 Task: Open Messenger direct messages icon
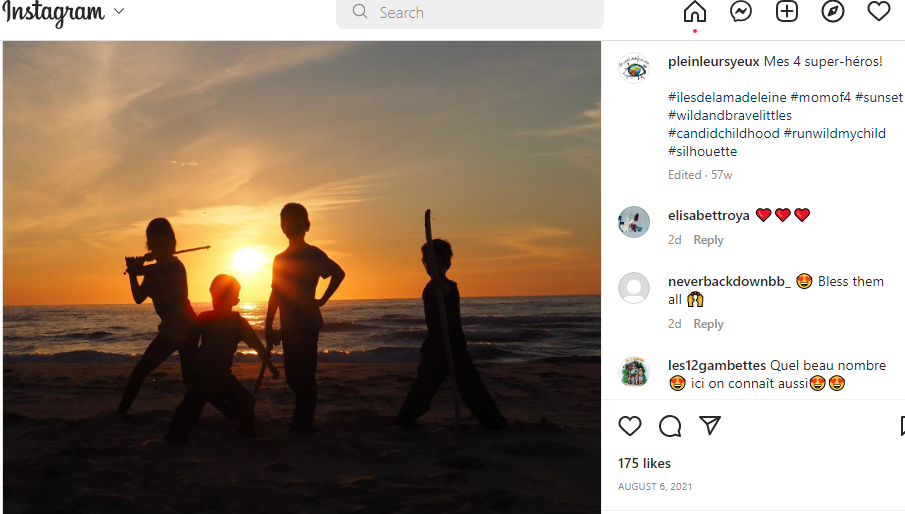point(741,12)
